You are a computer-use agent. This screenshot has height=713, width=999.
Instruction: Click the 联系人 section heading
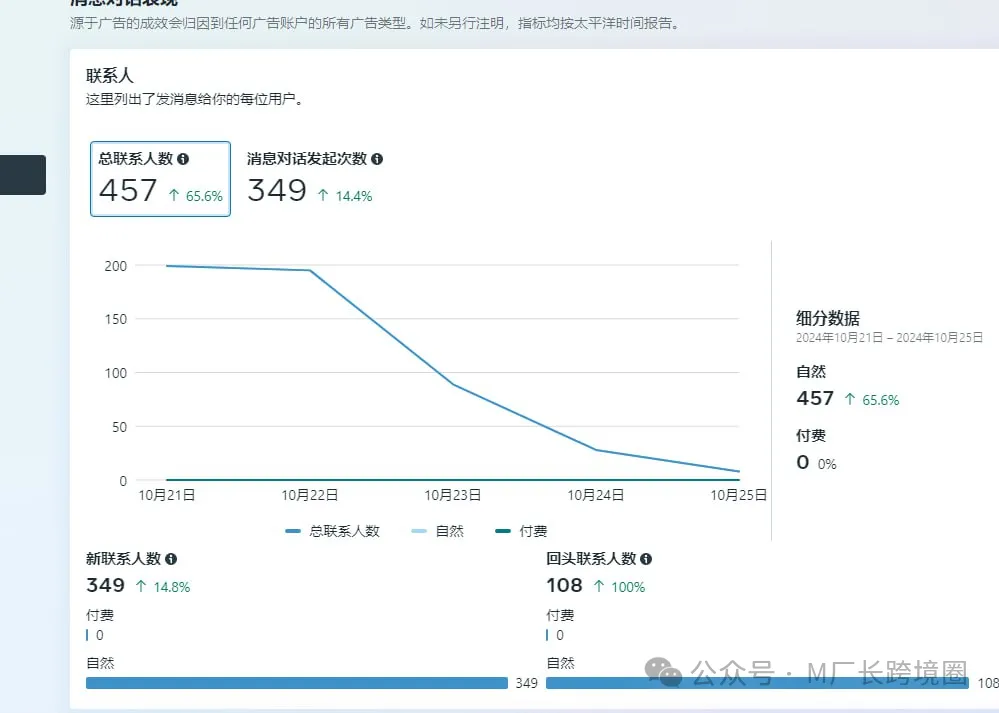pyautogui.click(x=110, y=76)
